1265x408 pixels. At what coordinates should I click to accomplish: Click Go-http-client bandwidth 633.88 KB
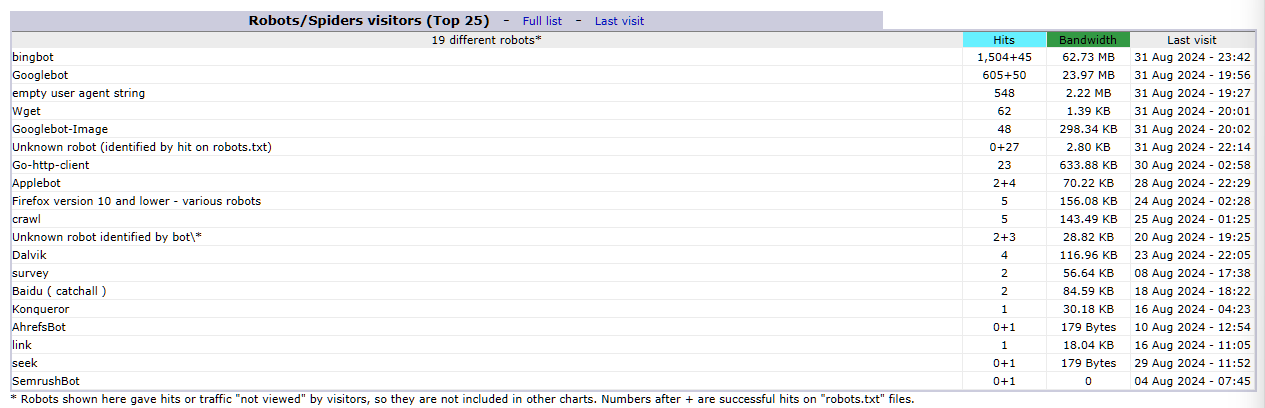pos(1088,165)
